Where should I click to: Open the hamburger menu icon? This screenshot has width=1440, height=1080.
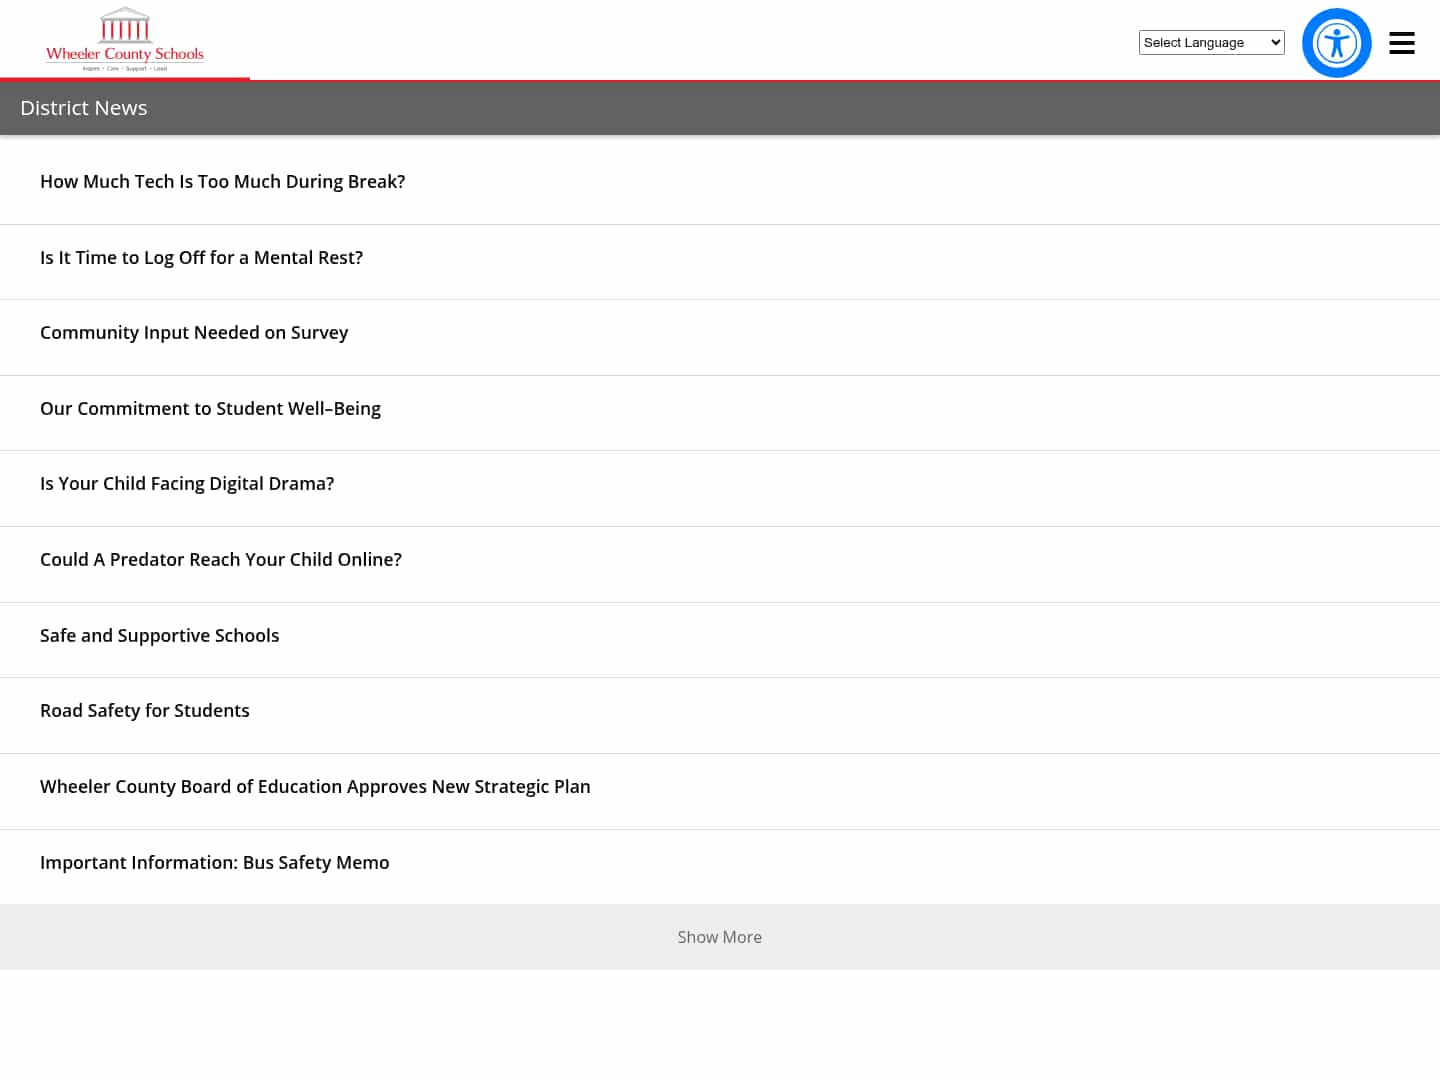pos(1401,43)
